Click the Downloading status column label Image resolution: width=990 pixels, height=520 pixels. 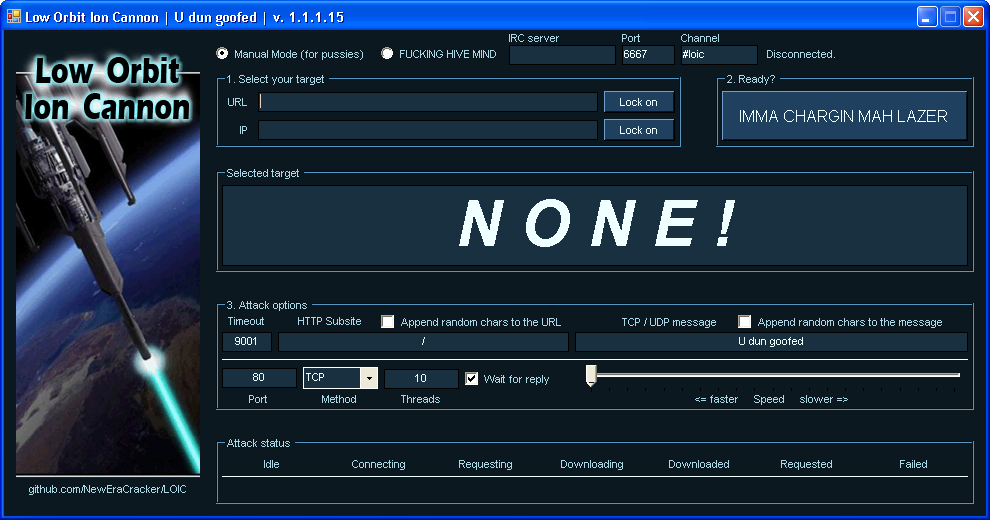[592, 464]
